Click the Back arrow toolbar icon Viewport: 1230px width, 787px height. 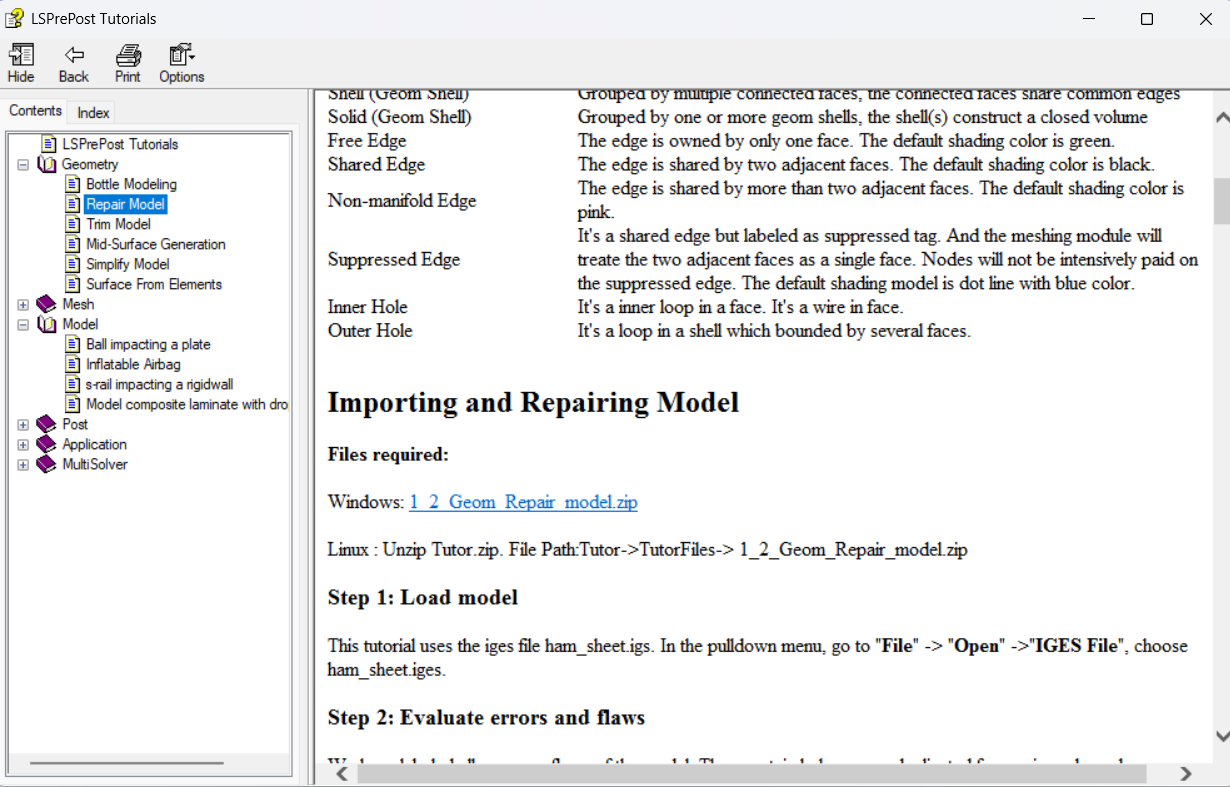click(x=73, y=62)
